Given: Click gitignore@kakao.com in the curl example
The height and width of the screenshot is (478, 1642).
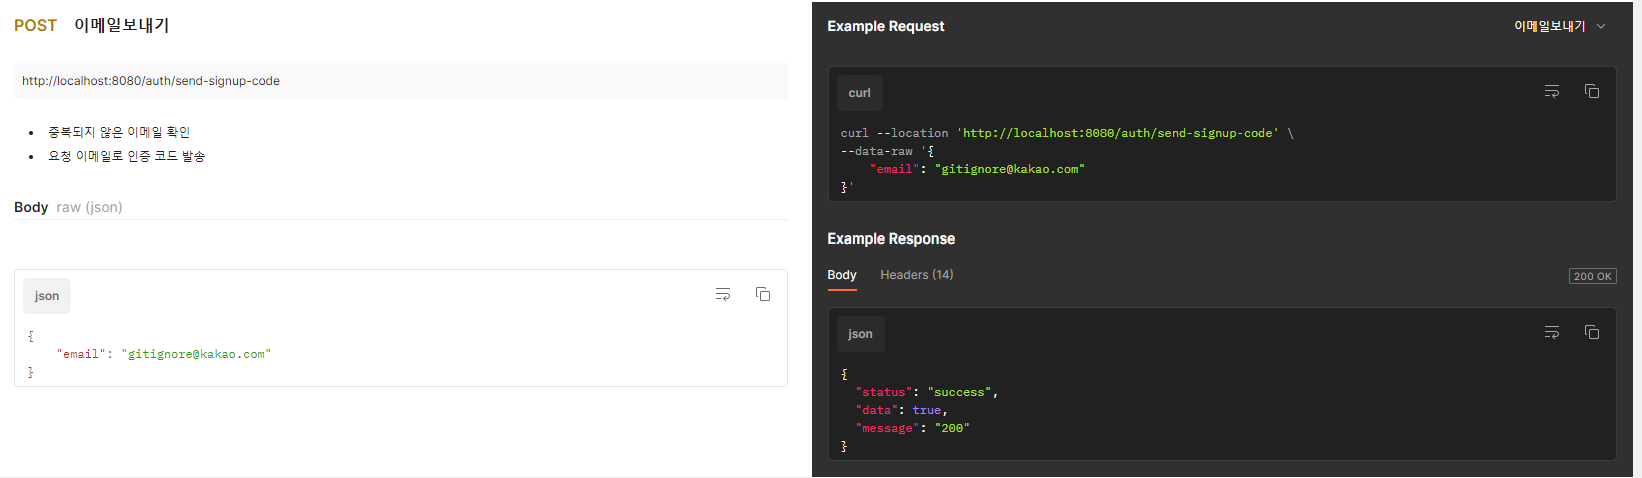Looking at the screenshot, I should click(1010, 169).
